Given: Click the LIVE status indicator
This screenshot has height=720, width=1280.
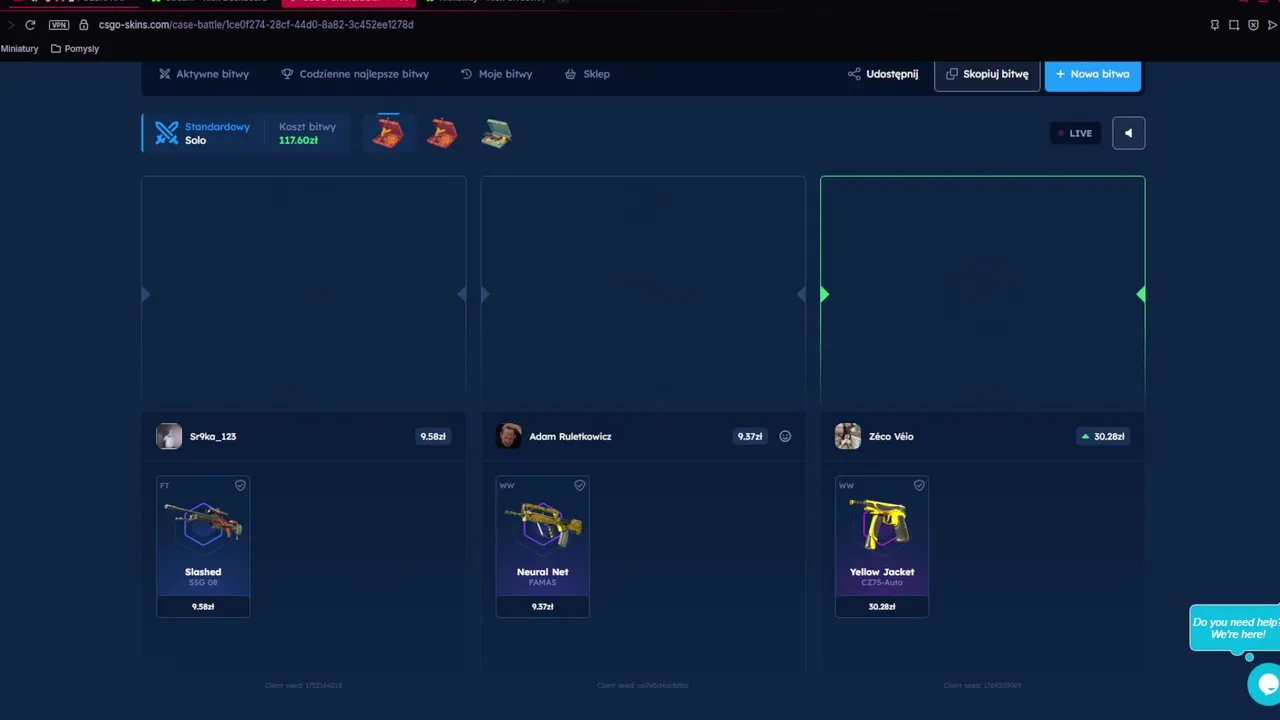Looking at the screenshot, I should click(x=1075, y=133).
